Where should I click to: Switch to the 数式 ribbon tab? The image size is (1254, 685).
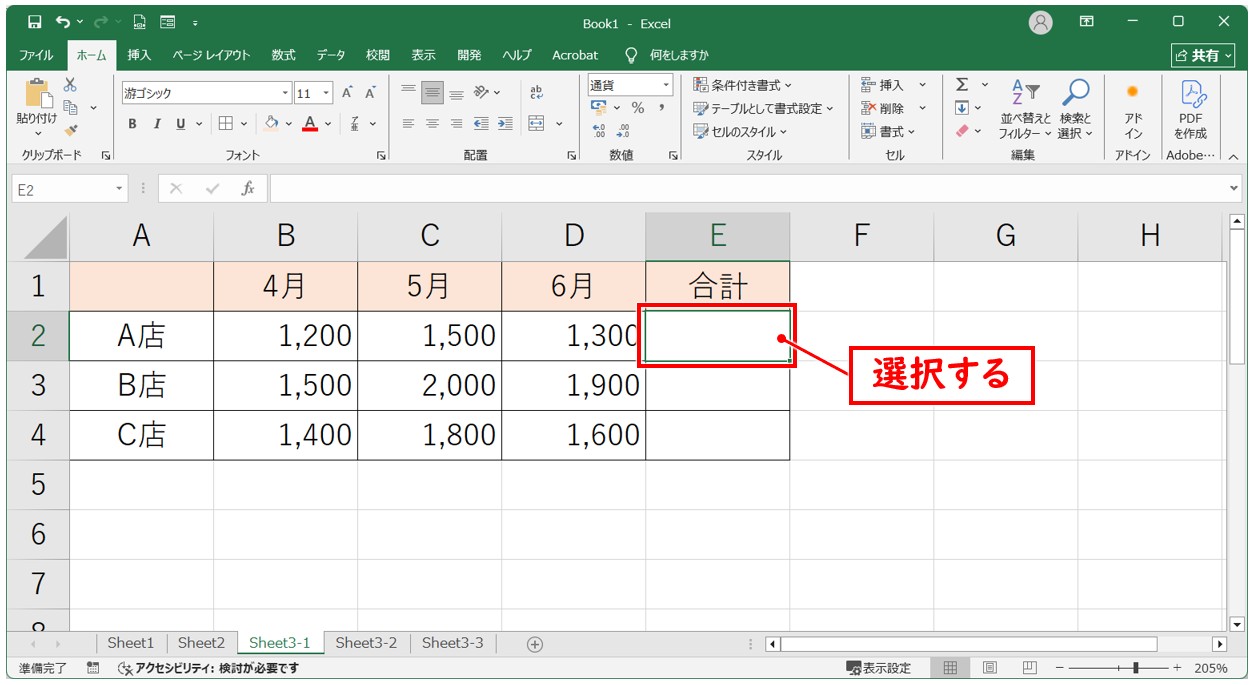tap(283, 55)
